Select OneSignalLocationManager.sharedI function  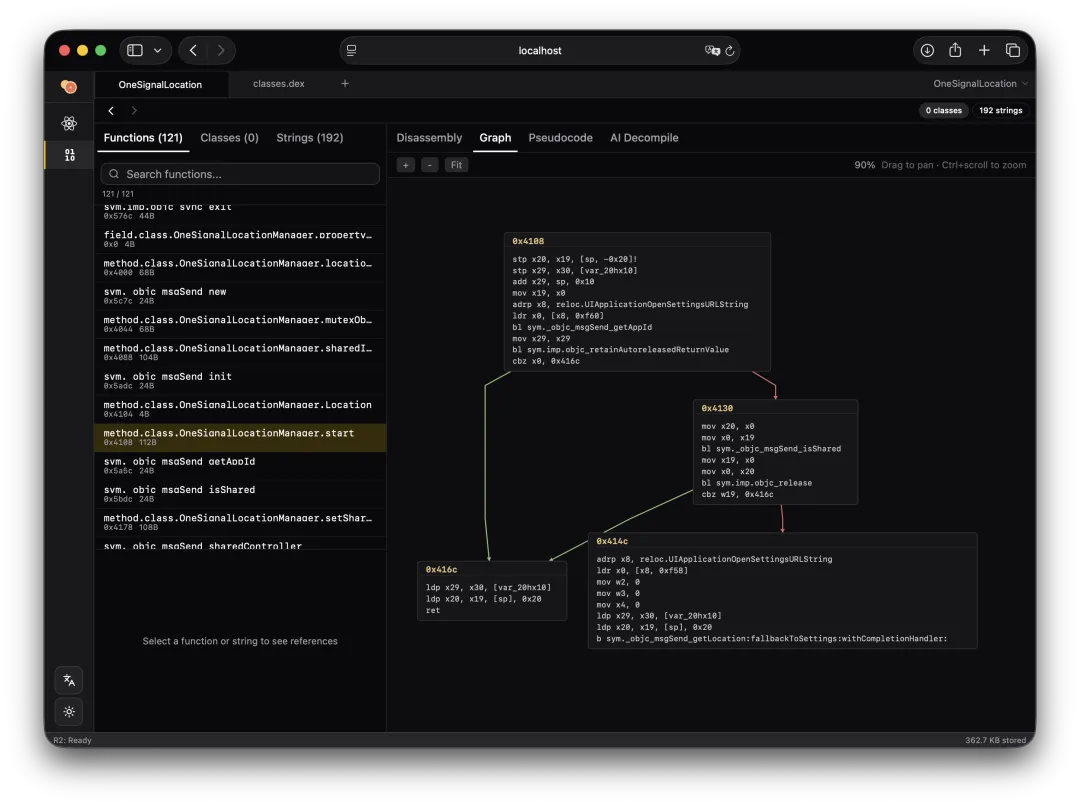240,352
